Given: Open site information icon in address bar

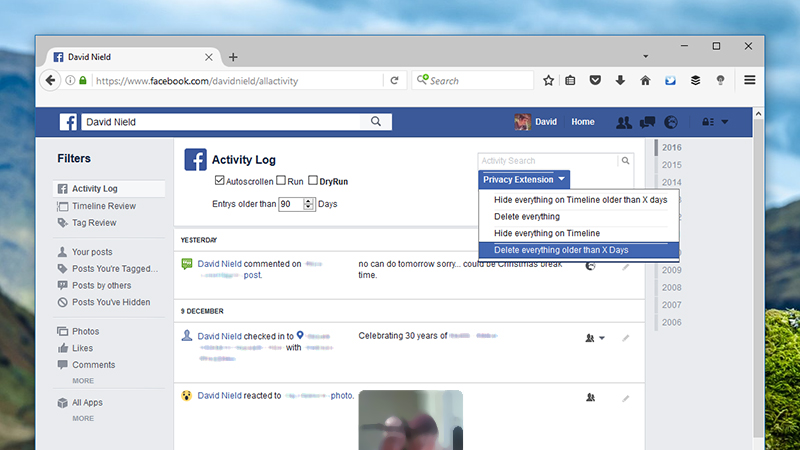Looking at the screenshot, I should click(70, 80).
